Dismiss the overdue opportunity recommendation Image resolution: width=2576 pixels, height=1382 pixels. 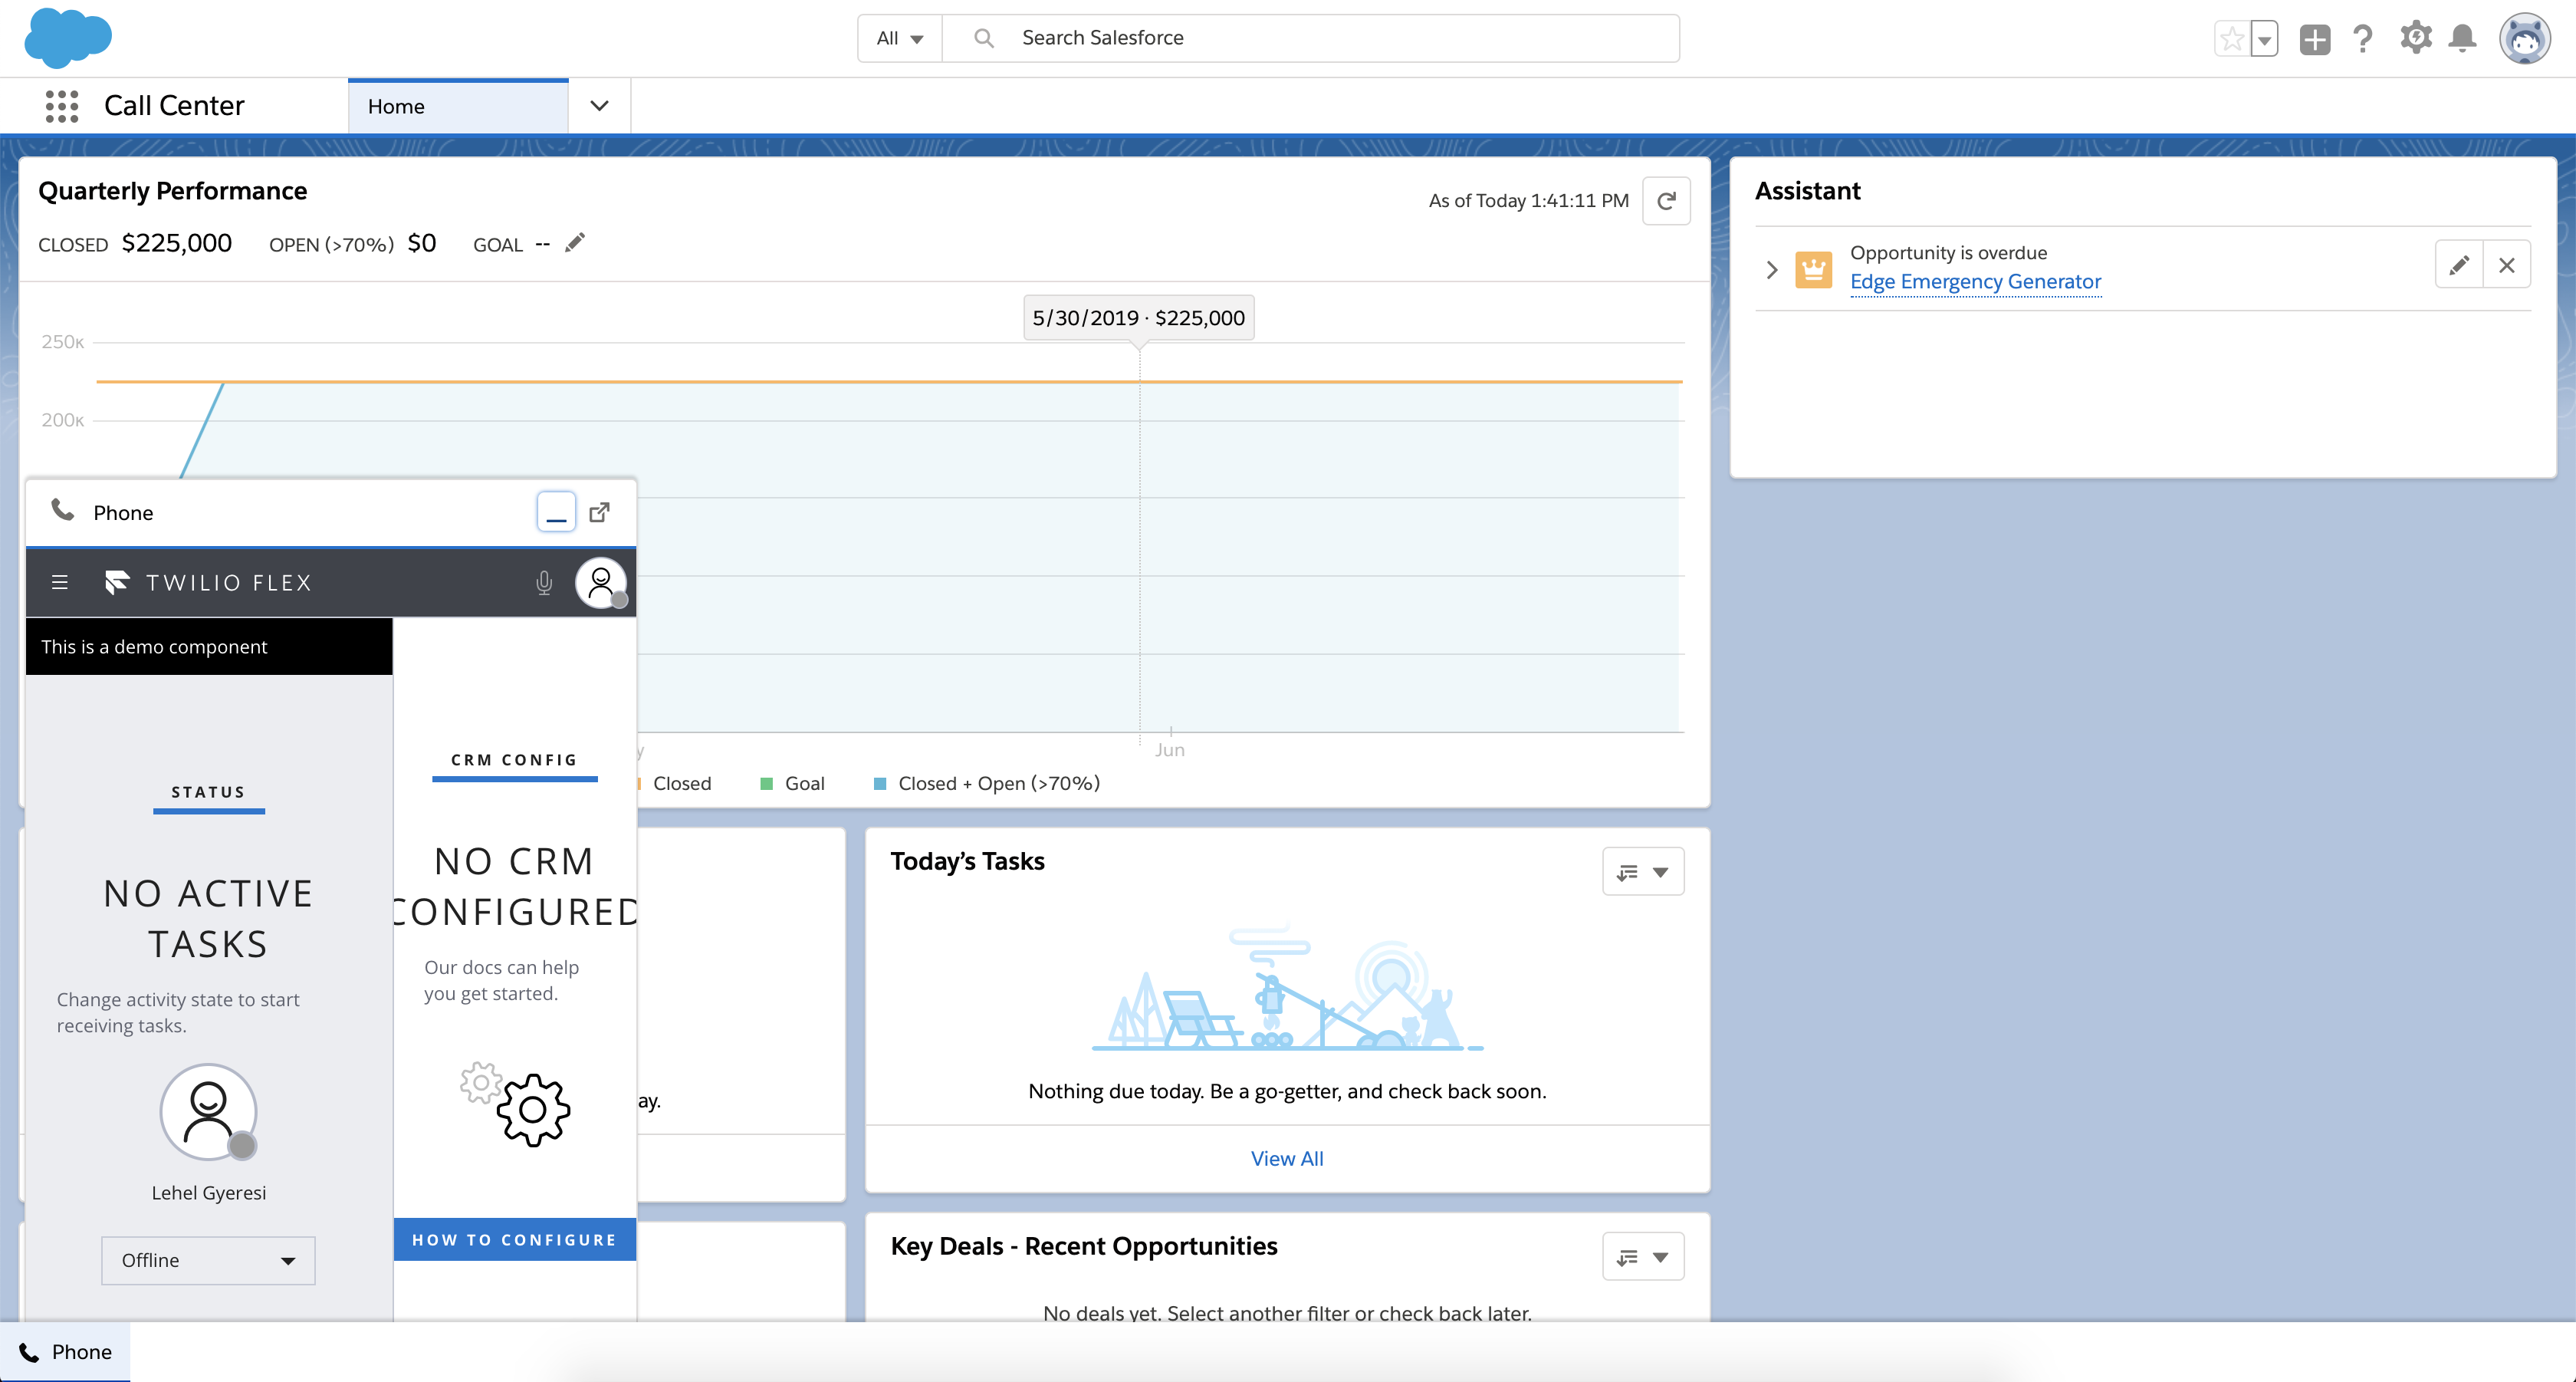(x=2507, y=265)
